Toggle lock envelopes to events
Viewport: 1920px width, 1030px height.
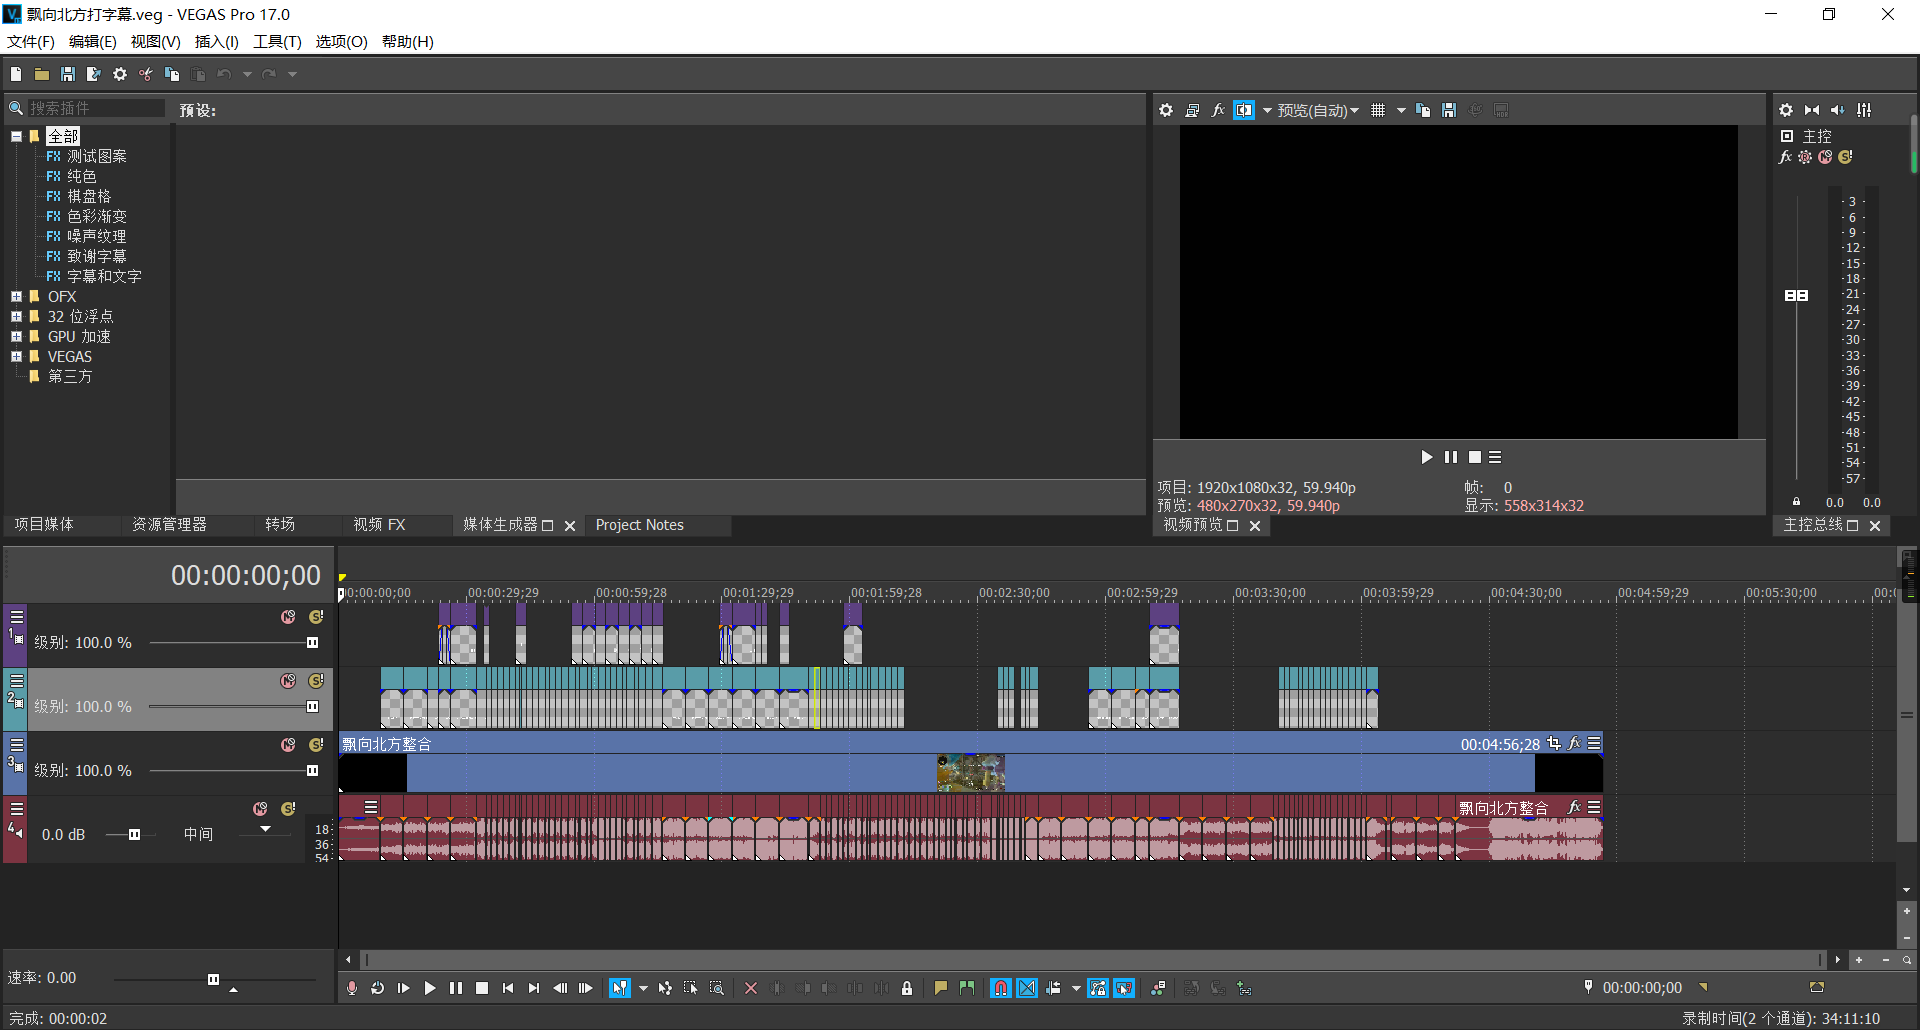pos(1098,988)
